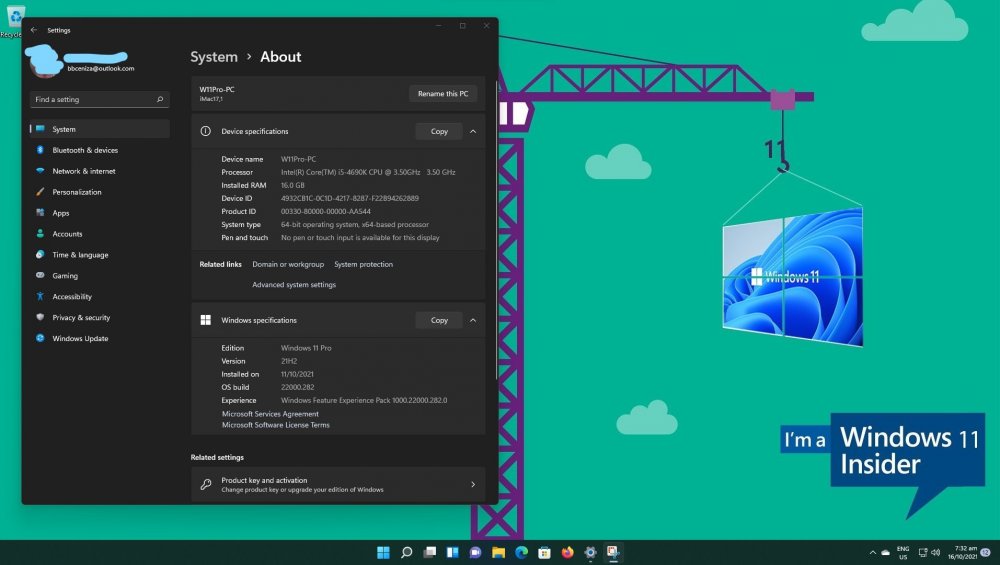Open Microsoft Software License Terms link

(x=276, y=425)
